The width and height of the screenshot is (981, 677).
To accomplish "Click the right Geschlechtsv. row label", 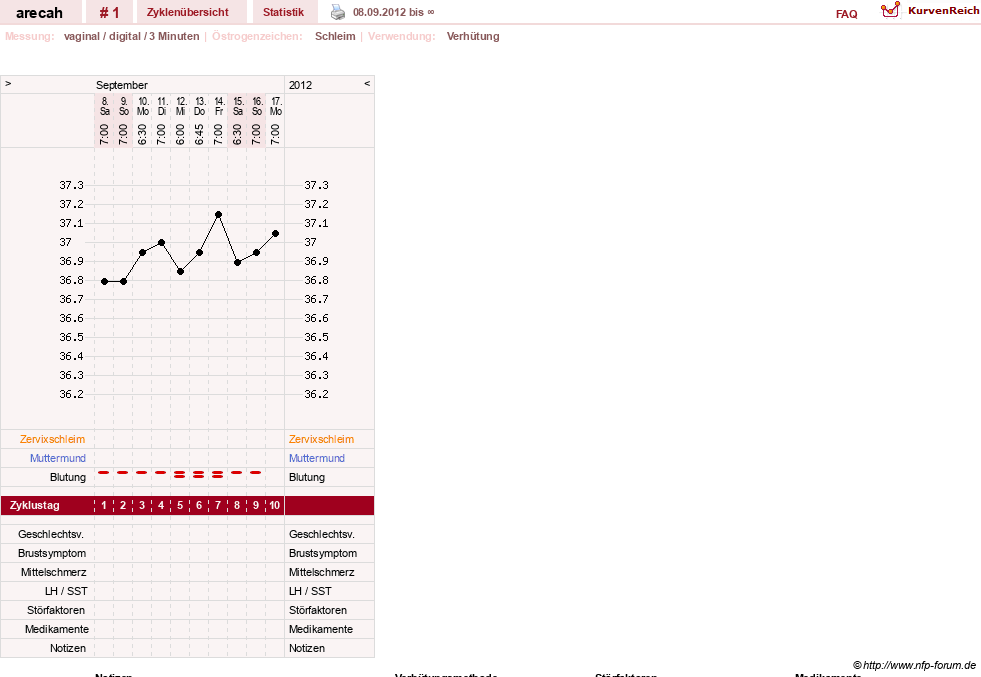I will [x=322, y=534].
